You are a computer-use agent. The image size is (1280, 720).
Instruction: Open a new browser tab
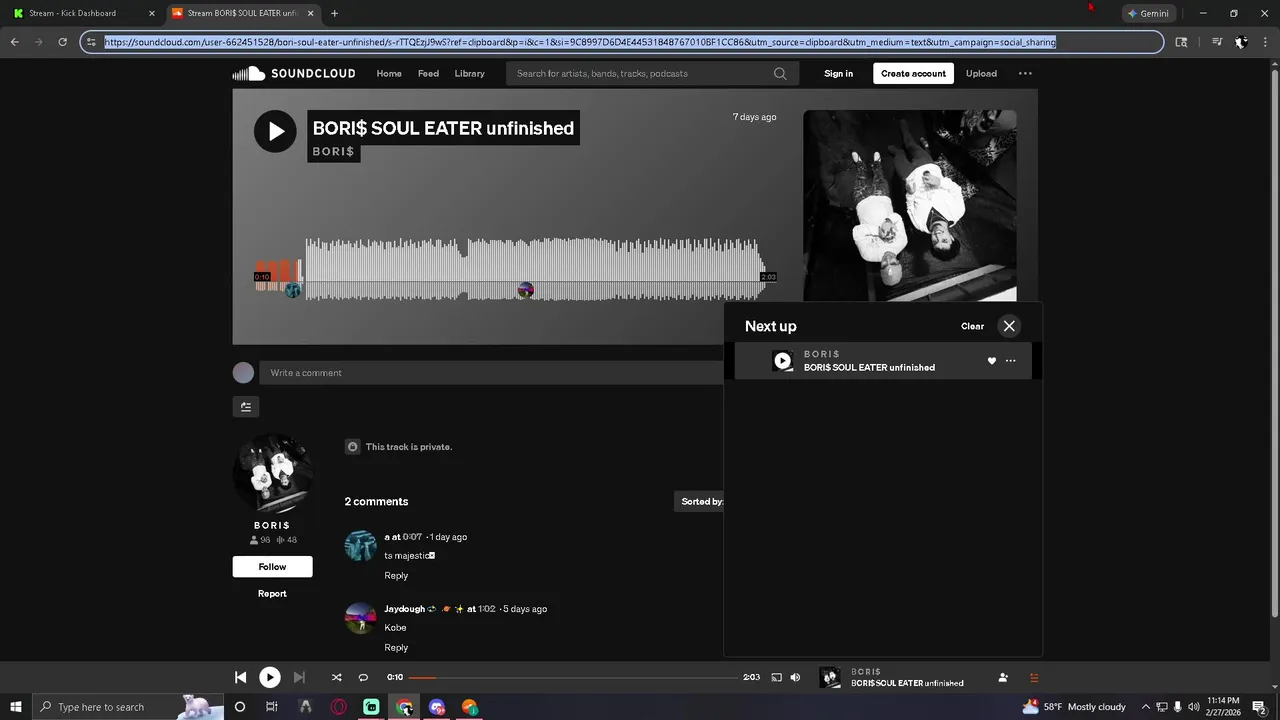tap(334, 13)
